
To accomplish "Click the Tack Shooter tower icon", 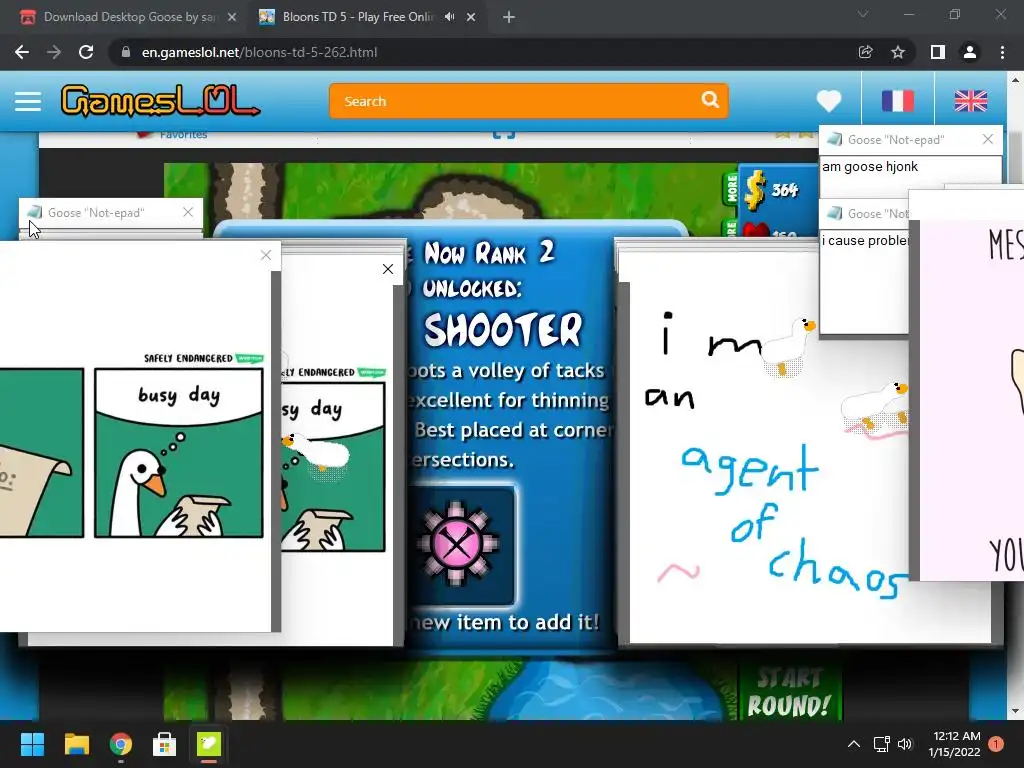I will [456, 544].
